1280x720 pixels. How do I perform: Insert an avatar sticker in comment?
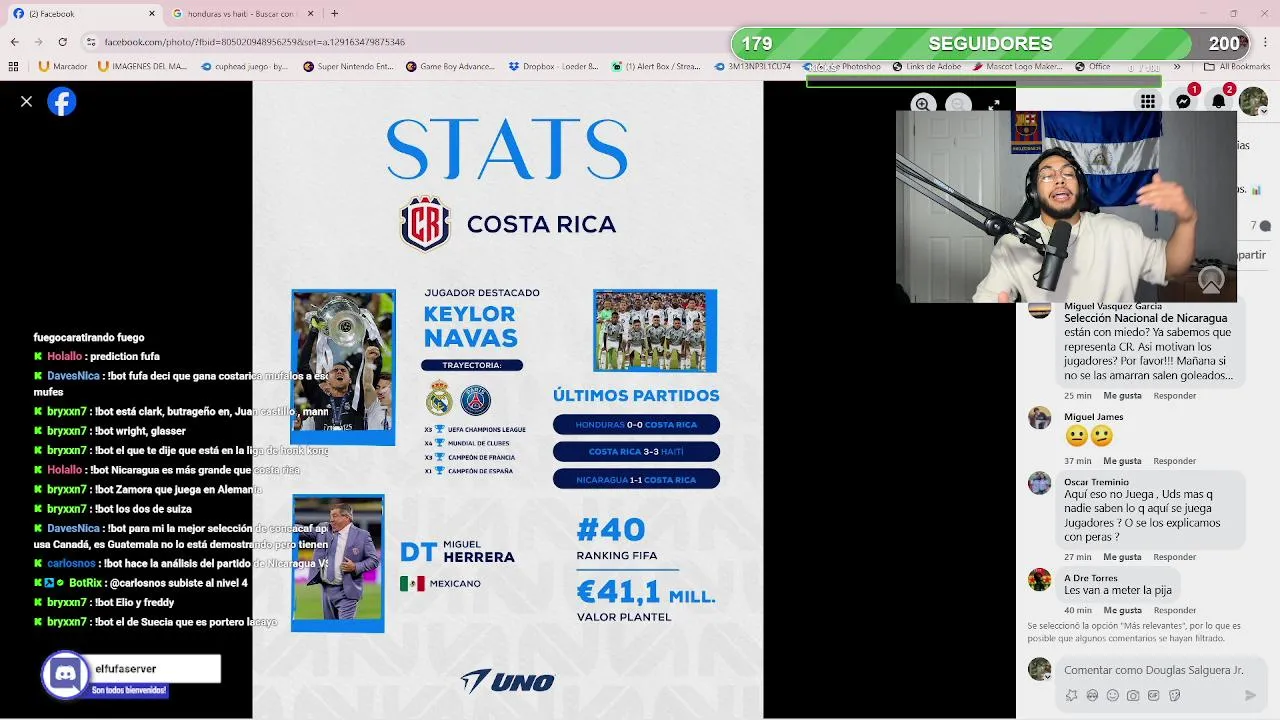click(1071, 695)
